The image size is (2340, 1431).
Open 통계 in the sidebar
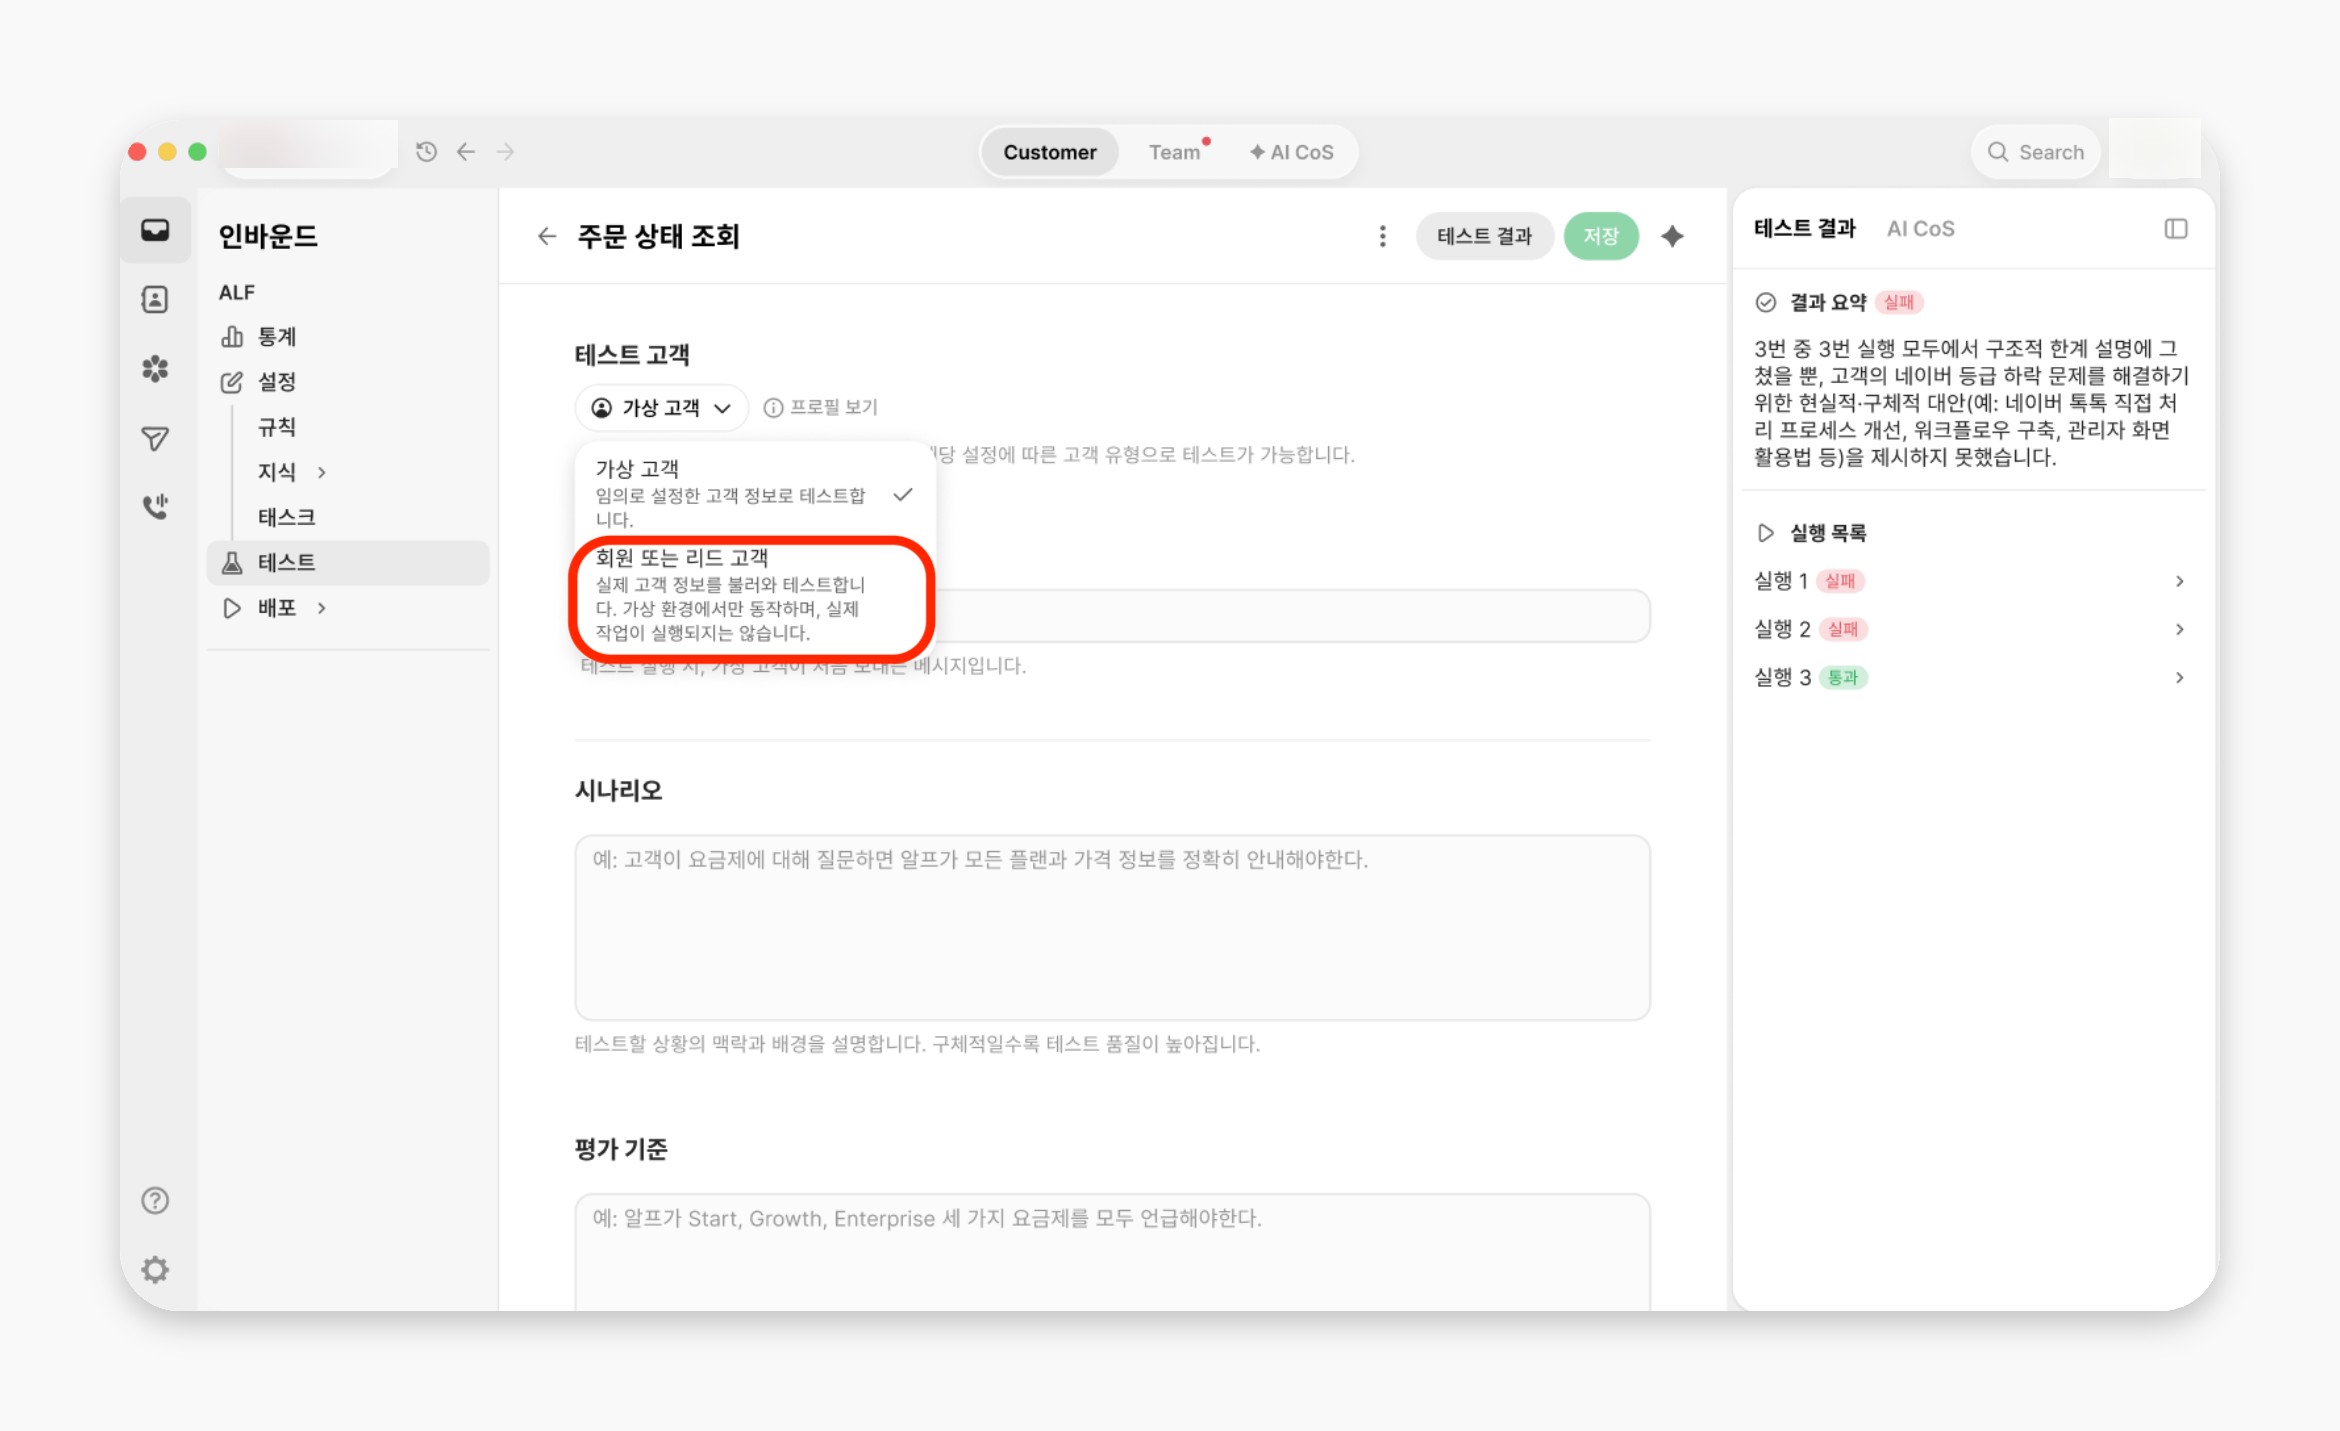[277, 337]
